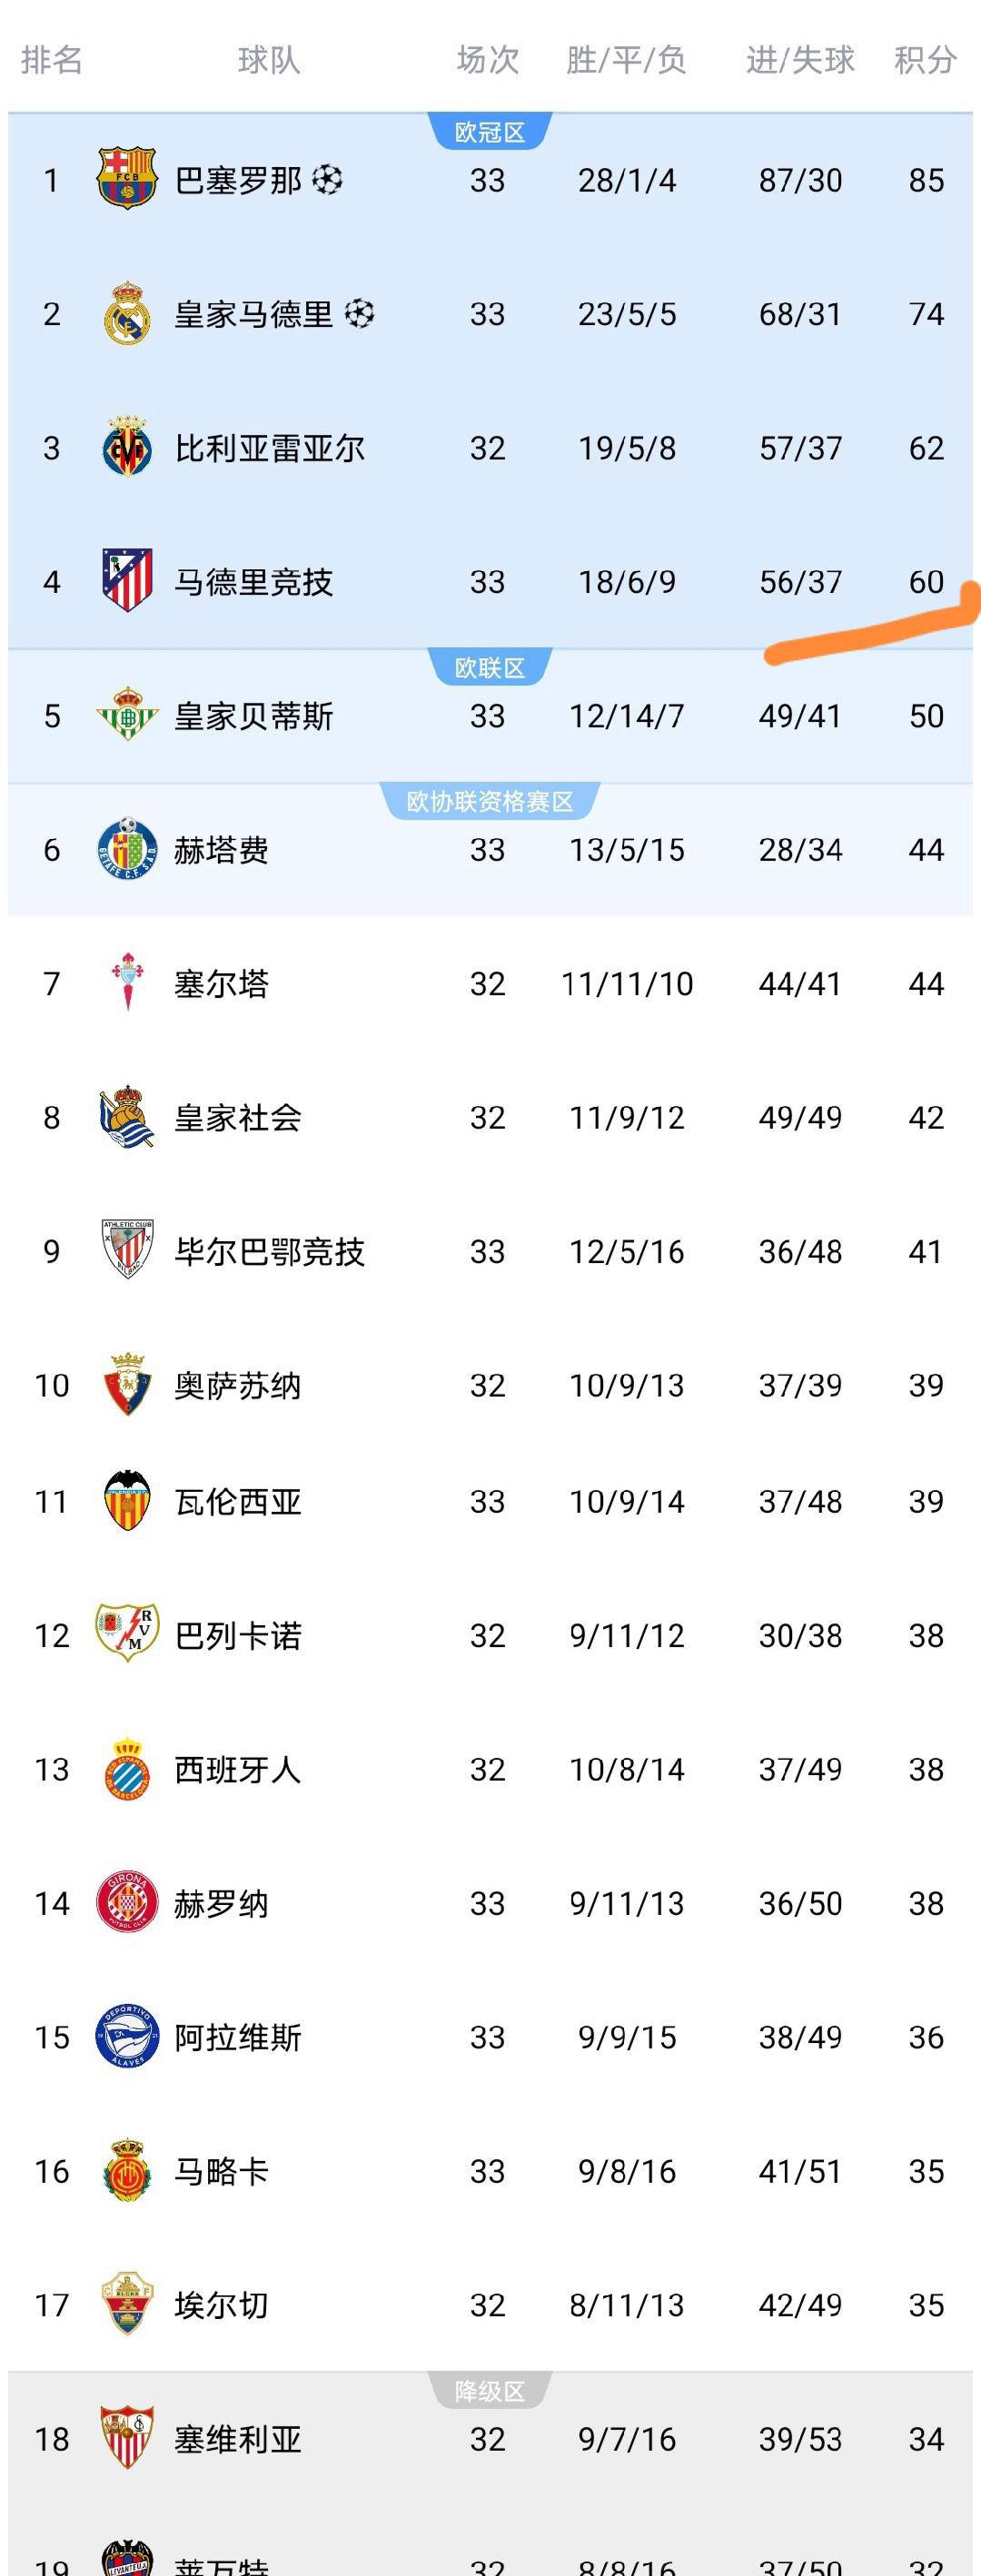Click the Getafe blue round crest
The width and height of the screenshot is (981, 2576).
127,849
